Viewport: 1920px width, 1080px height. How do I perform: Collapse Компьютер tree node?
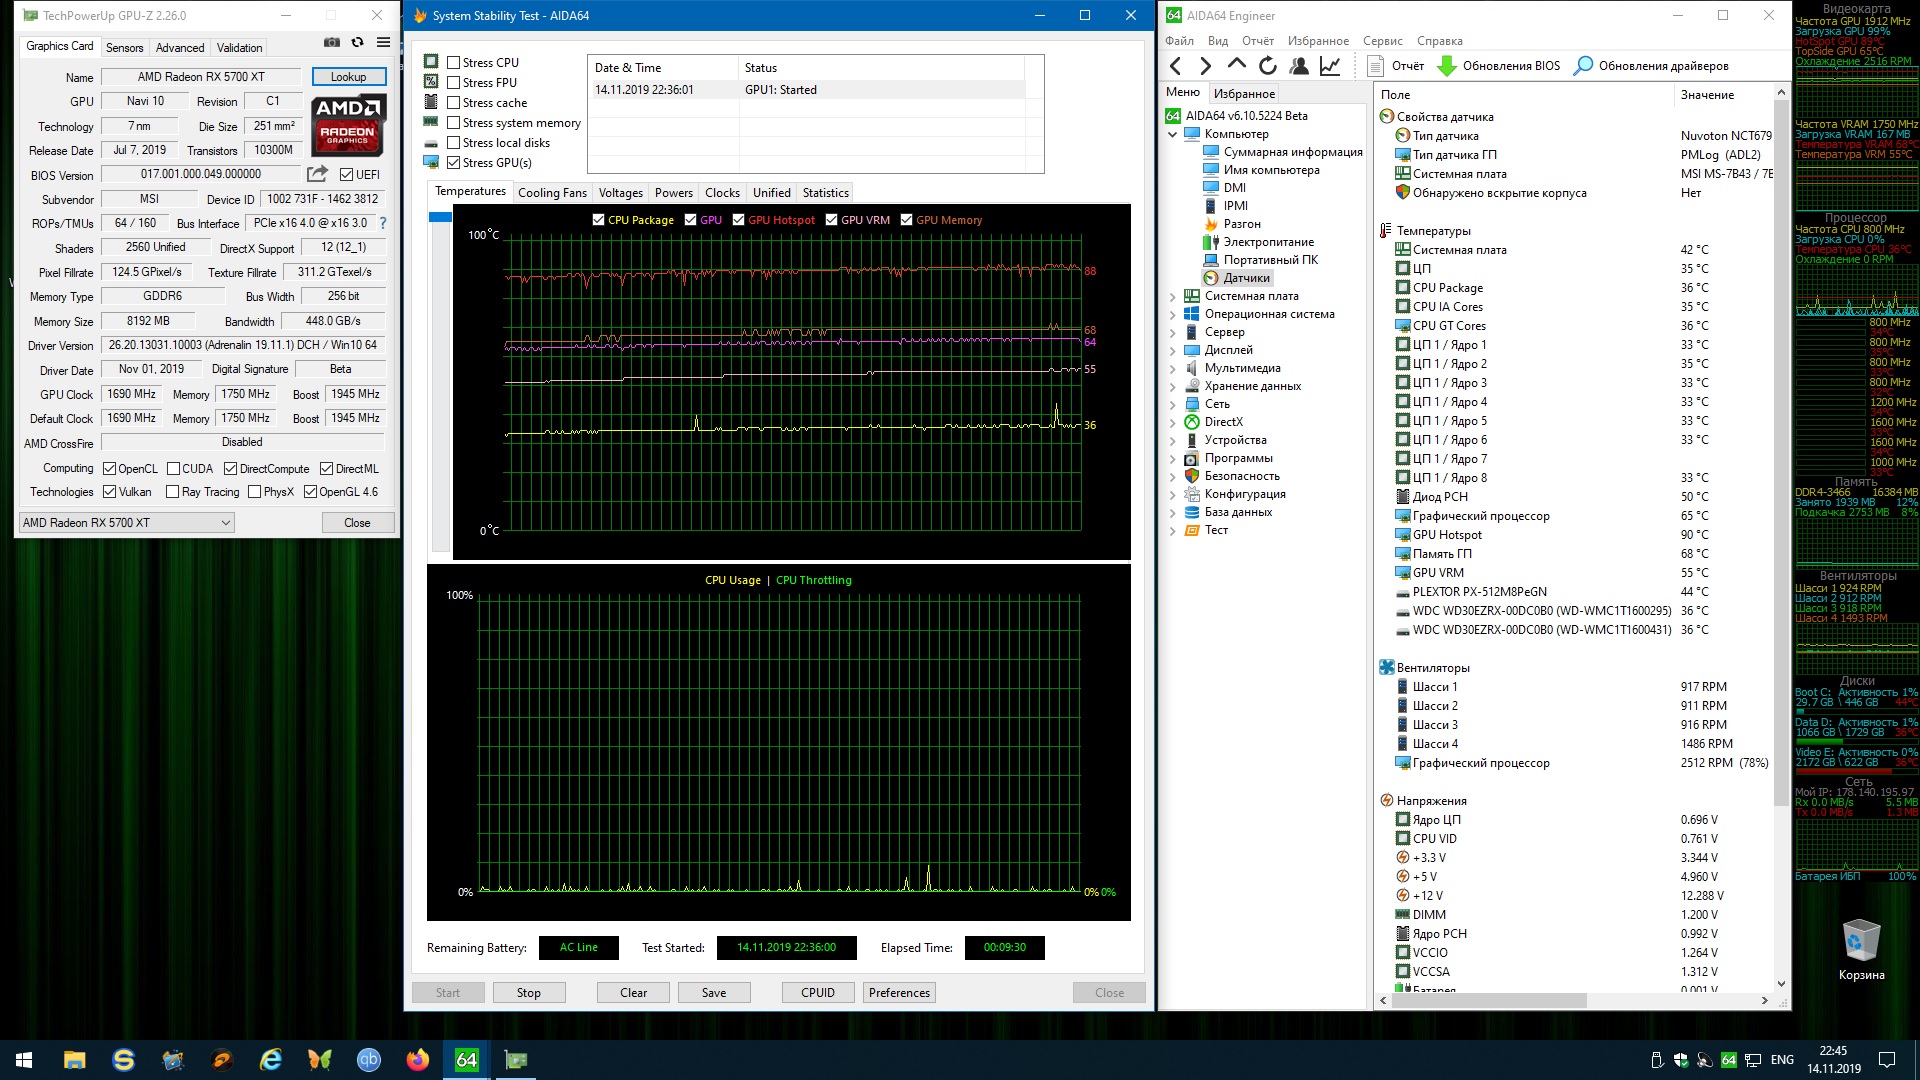pos(1173,134)
